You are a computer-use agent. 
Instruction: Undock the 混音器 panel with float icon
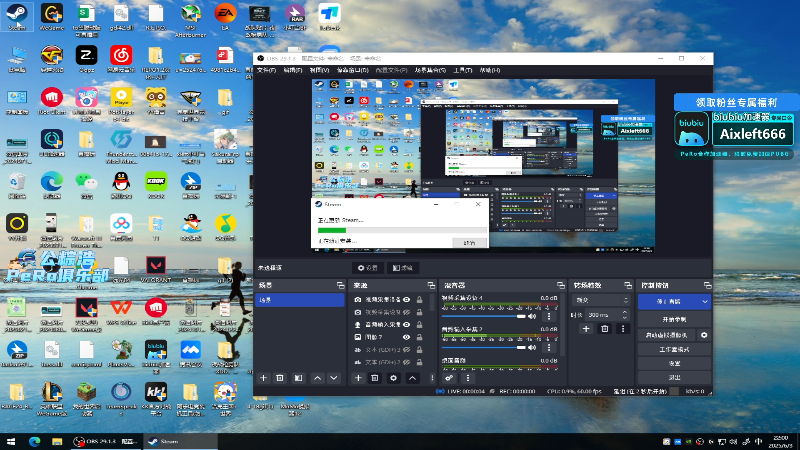click(561, 285)
